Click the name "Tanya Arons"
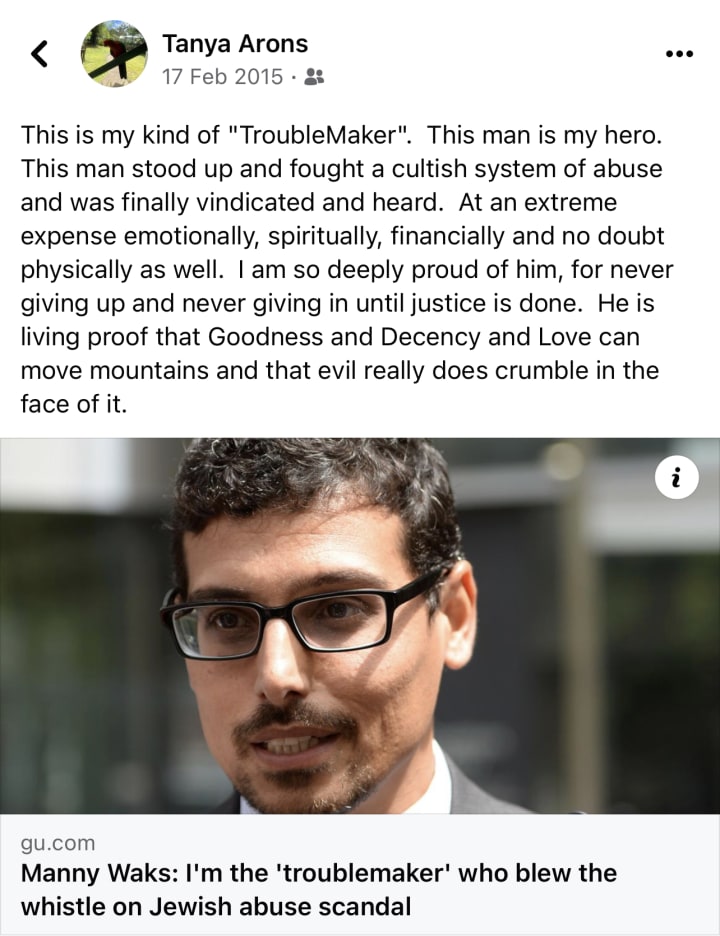720x936 pixels. 235,44
